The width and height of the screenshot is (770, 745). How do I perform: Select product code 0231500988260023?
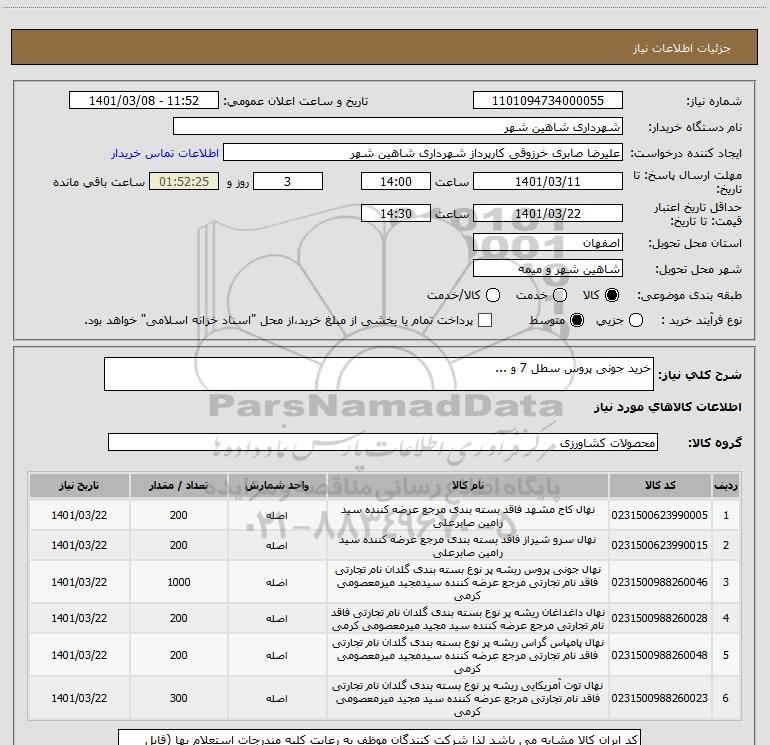click(660, 698)
